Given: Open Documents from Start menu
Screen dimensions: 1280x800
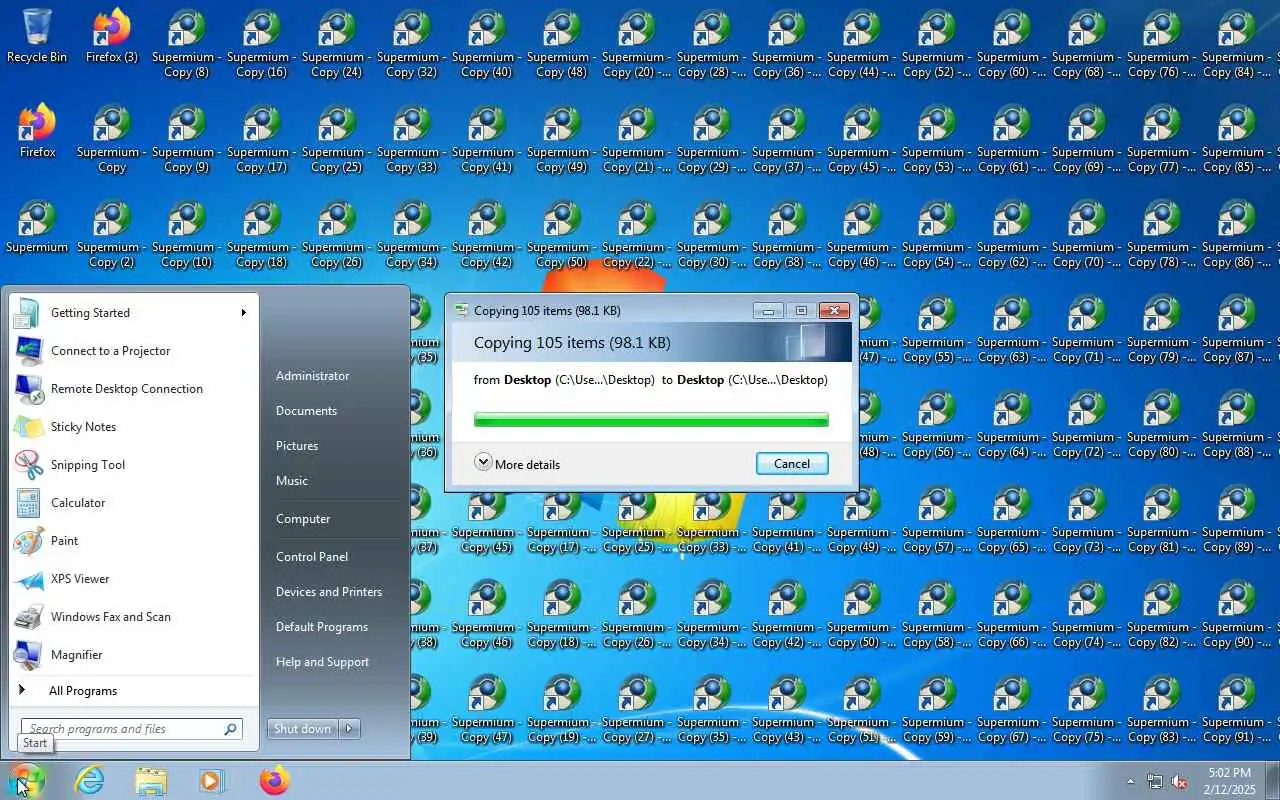Looking at the screenshot, I should pyautogui.click(x=306, y=410).
